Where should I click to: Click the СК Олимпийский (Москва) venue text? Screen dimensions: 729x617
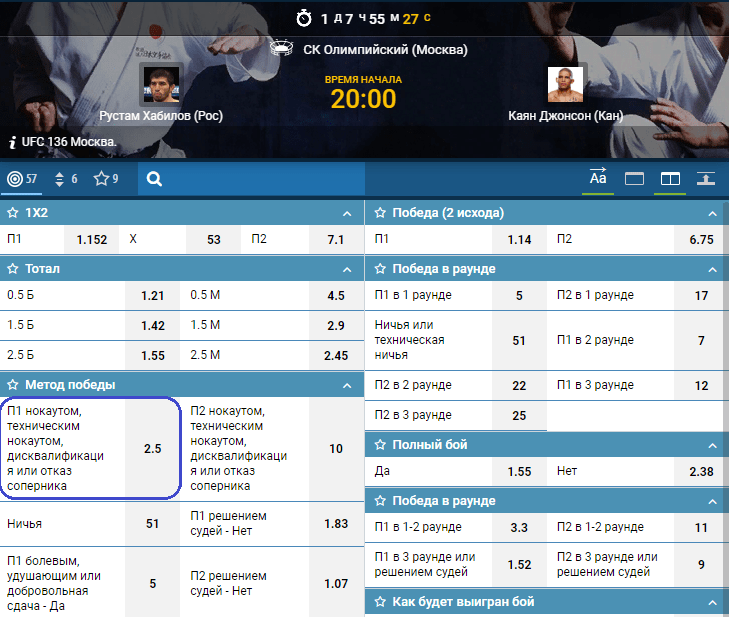[385, 50]
